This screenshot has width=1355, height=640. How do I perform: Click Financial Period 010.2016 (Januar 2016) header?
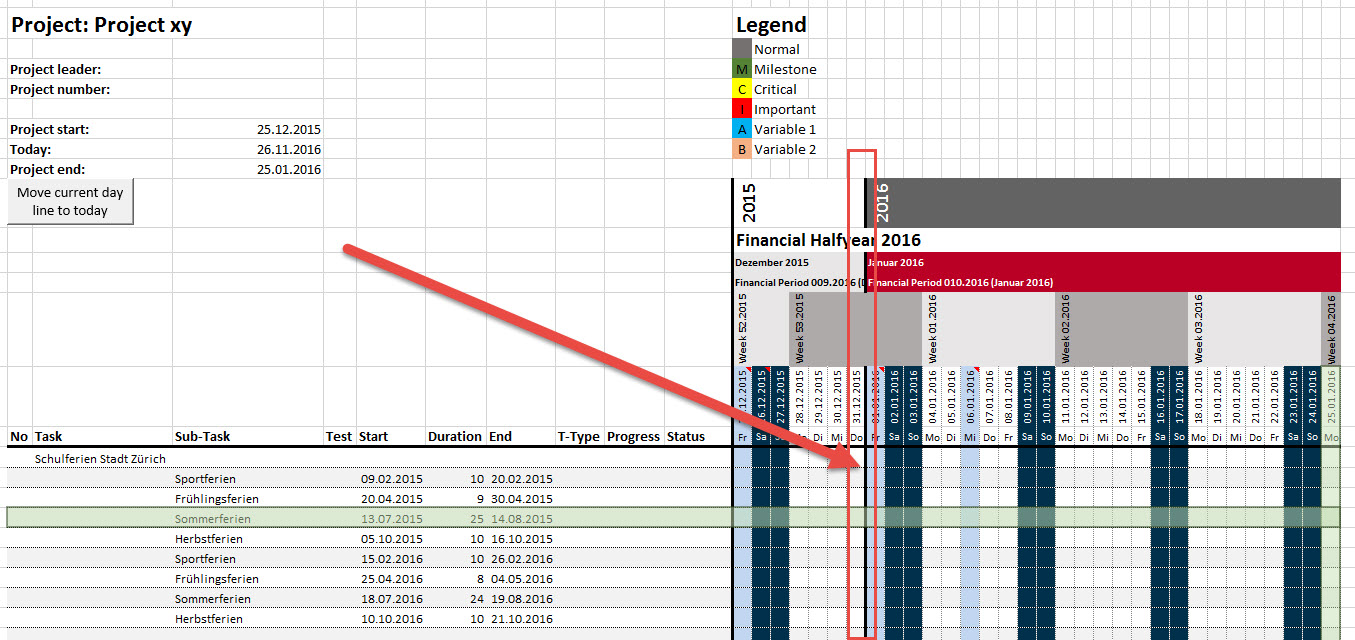pyautogui.click(x=960, y=282)
